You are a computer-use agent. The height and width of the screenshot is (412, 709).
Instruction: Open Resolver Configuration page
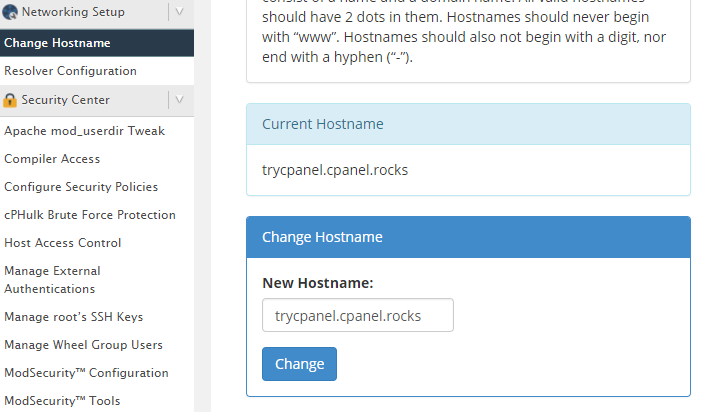[70, 71]
